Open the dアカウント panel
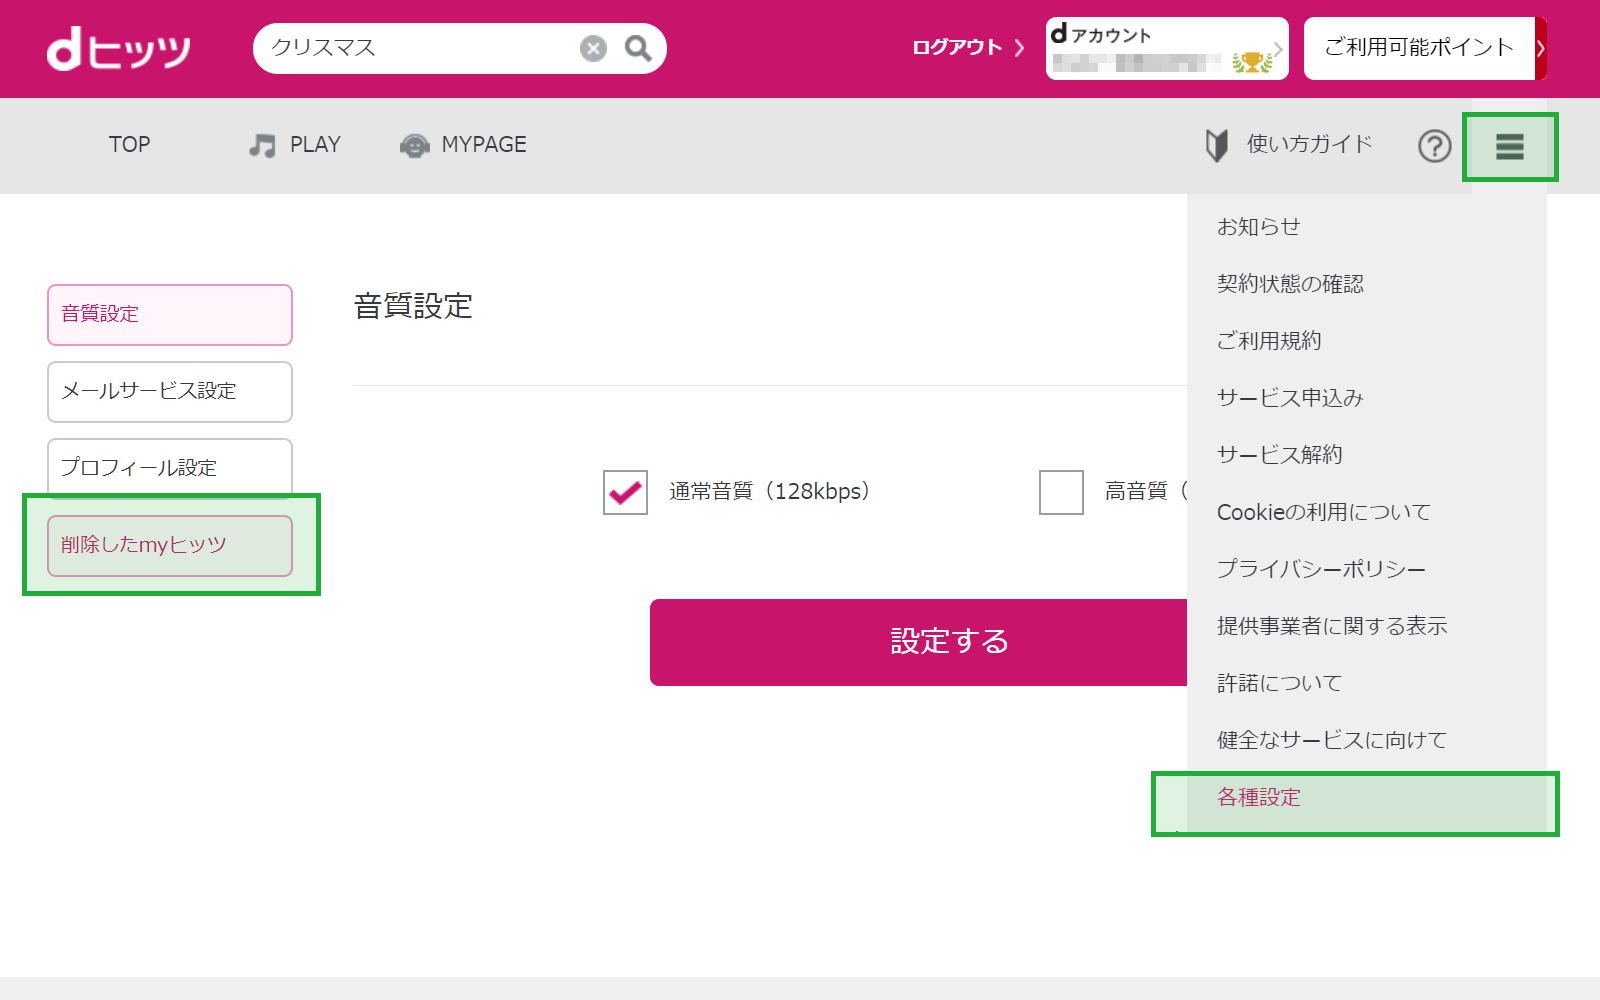 click(1167, 48)
